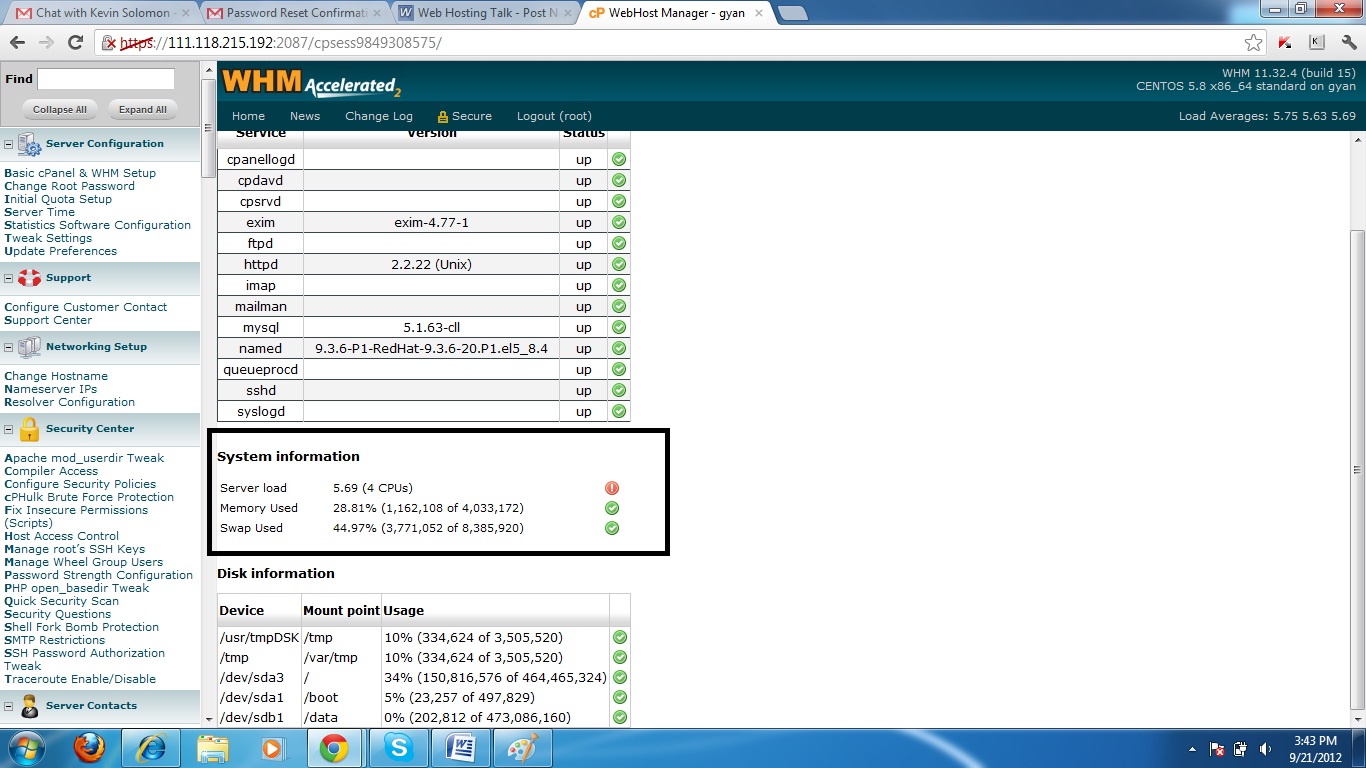
Task: Open Change Log in WHM navigation
Action: coord(379,116)
